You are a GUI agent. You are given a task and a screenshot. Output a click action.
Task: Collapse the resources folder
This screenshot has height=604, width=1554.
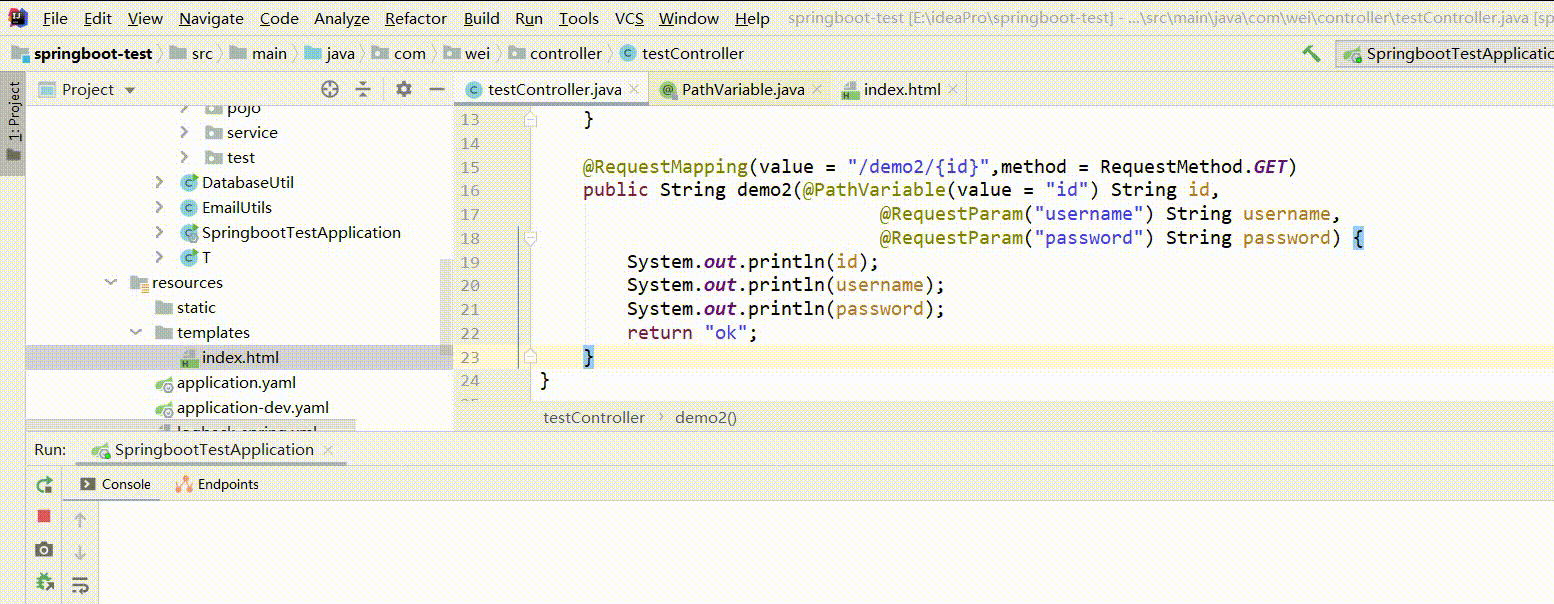pyautogui.click(x=111, y=283)
